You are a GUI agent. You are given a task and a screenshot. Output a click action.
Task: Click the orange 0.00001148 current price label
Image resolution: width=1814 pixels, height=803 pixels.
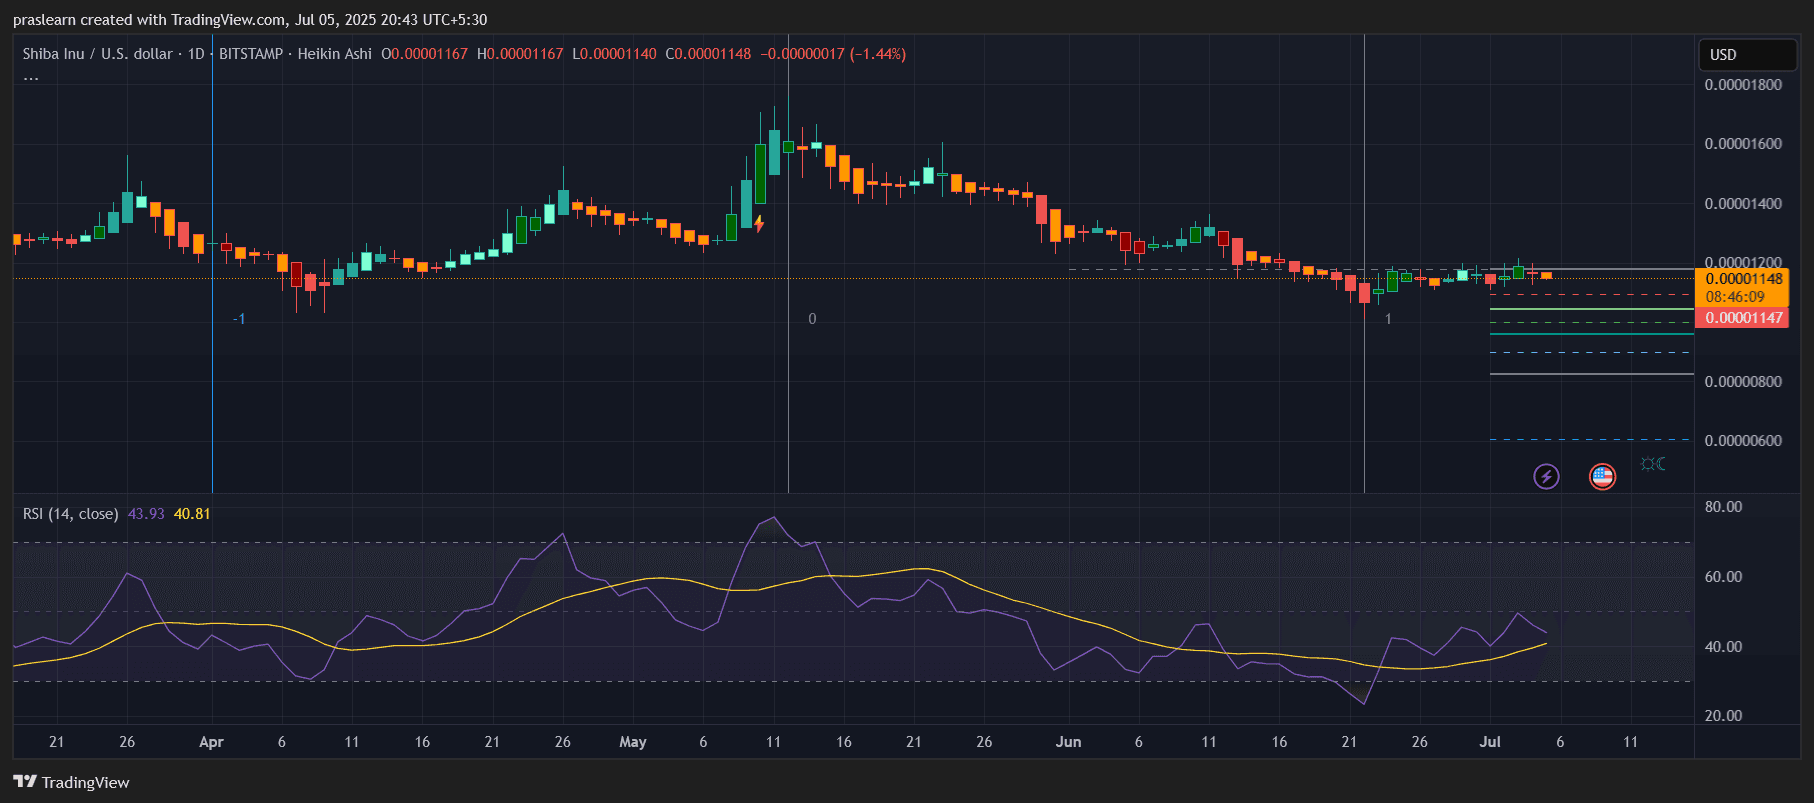[x=1743, y=279]
